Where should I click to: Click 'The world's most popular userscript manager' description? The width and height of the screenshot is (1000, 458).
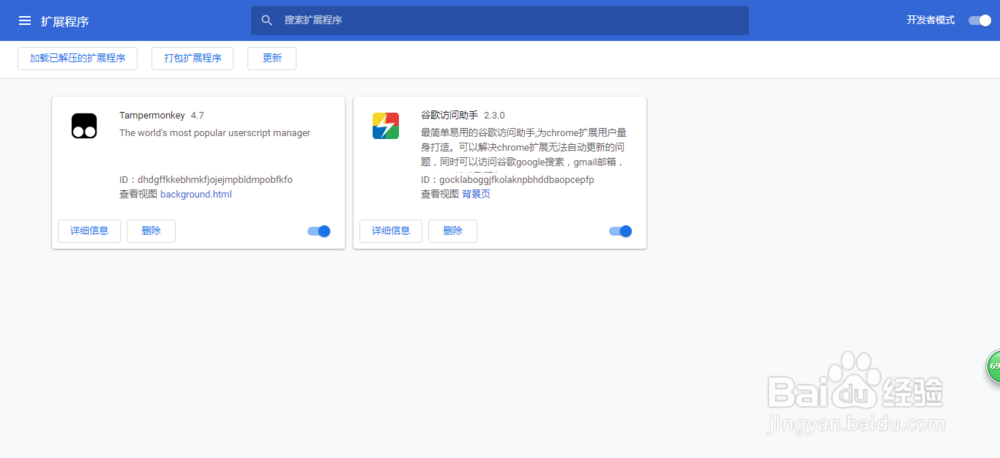point(215,133)
